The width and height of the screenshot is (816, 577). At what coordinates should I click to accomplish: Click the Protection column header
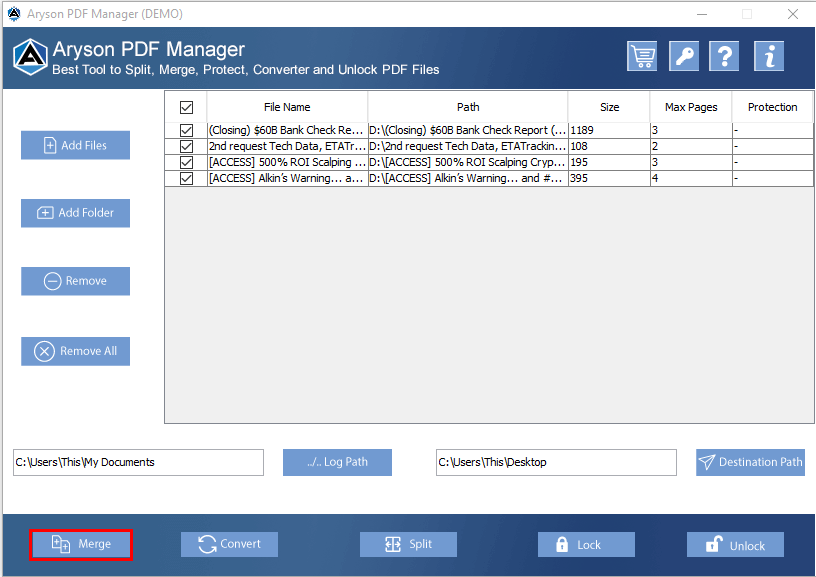click(772, 107)
